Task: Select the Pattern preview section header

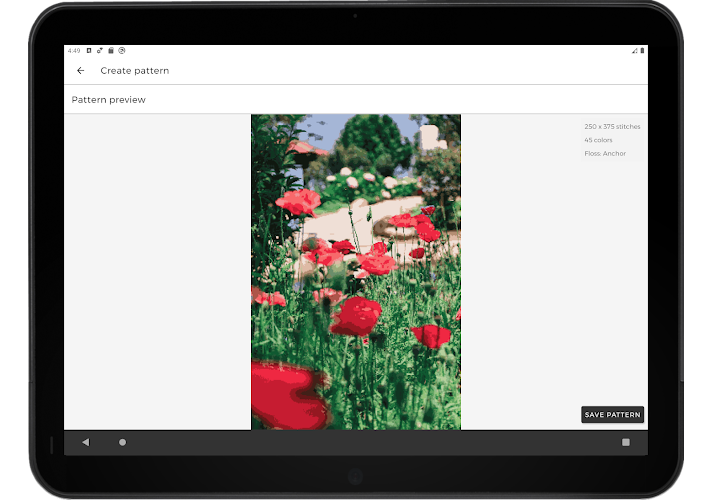Action: pos(109,100)
